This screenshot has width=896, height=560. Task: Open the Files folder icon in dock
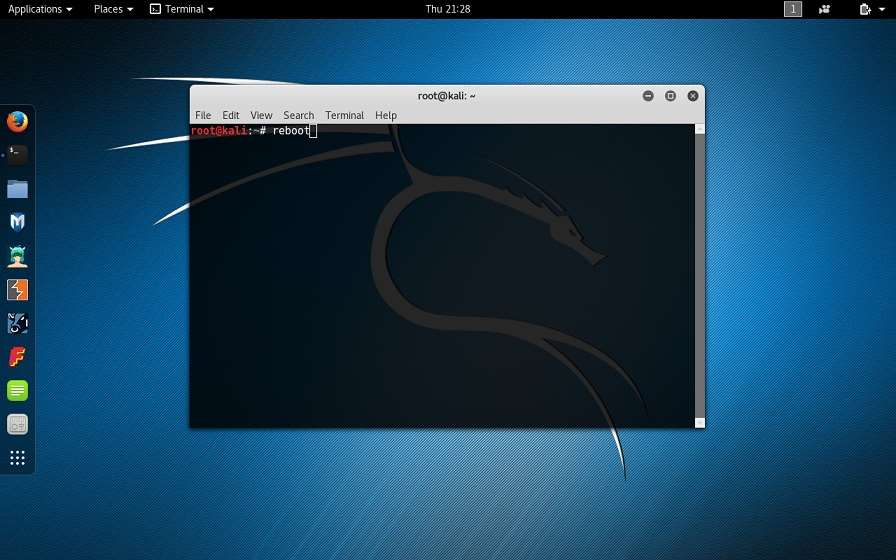pos(17,189)
